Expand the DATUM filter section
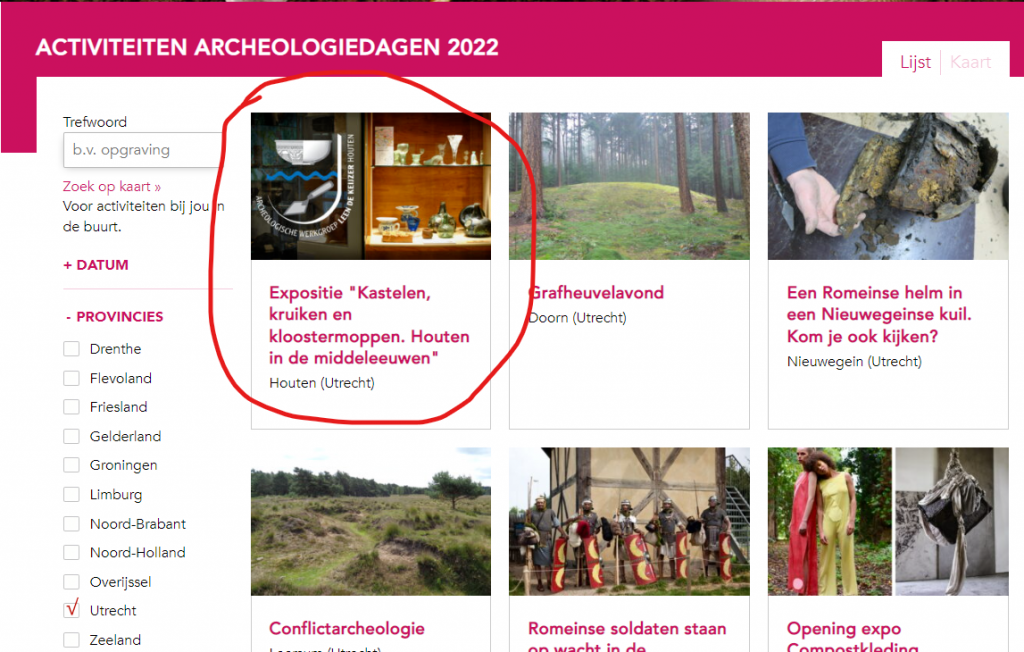The image size is (1024, 652). [x=96, y=265]
